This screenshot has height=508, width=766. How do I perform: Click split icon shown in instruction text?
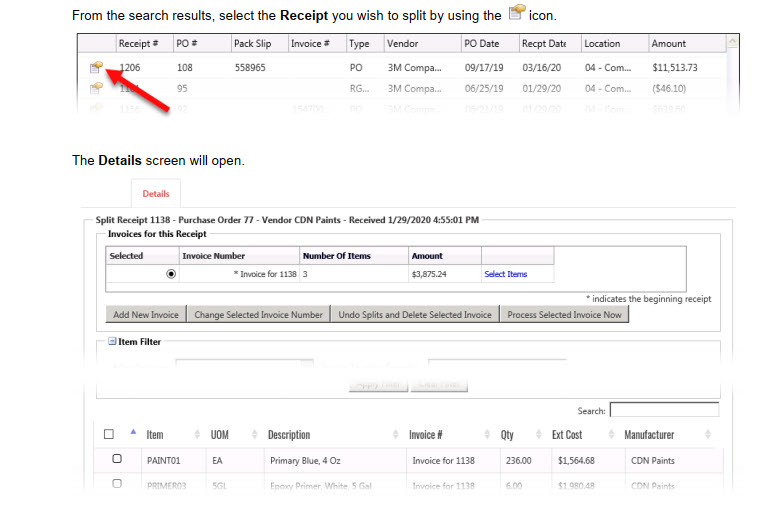516,14
